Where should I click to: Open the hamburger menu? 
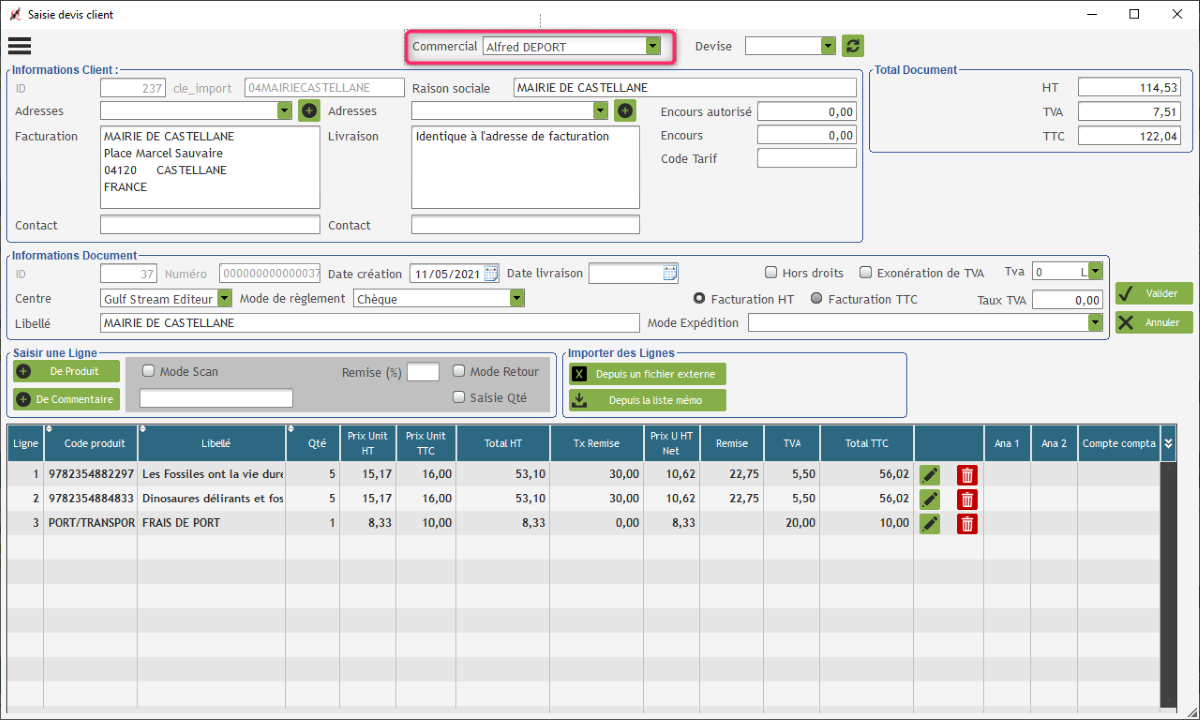(19, 46)
